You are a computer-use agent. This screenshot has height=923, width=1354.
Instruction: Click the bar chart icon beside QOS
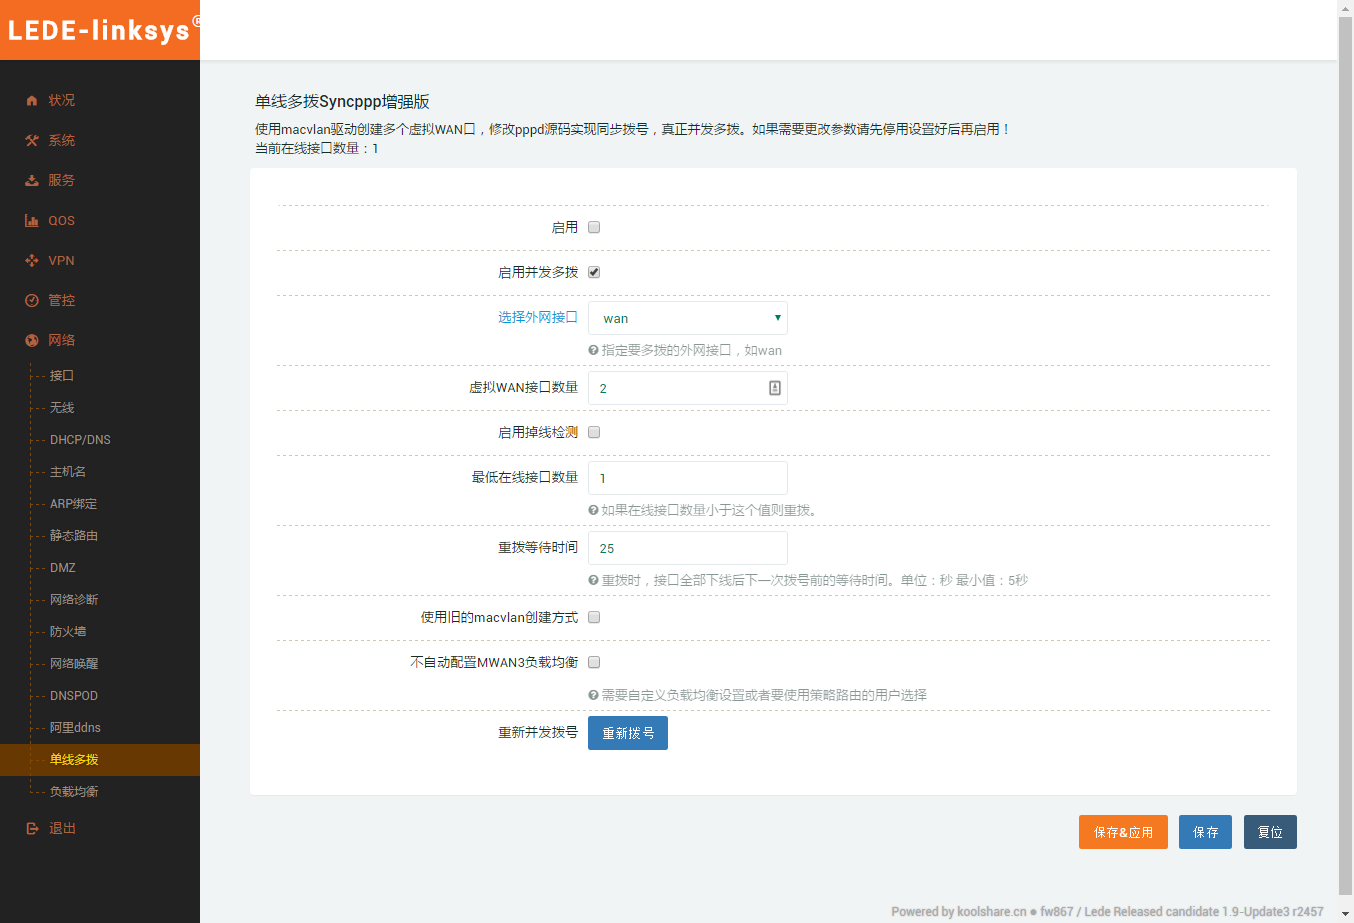click(x=32, y=221)
